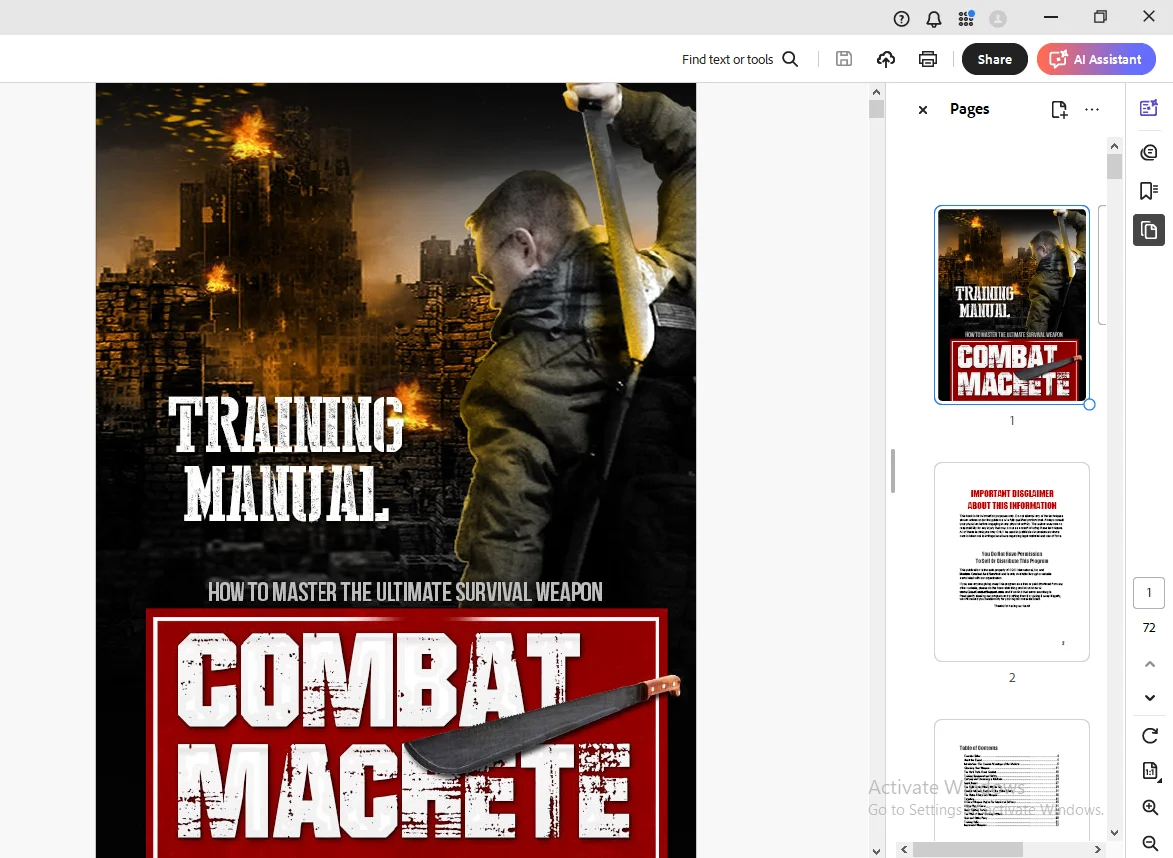
Task: Click the document scroll up arrow
Action: click(x=876, y=92)
